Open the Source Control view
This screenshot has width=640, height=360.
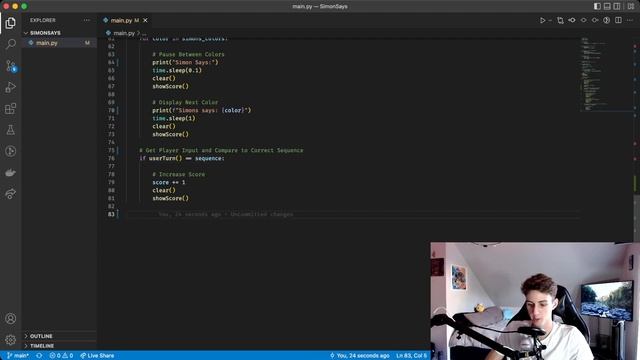click(11, 66)
